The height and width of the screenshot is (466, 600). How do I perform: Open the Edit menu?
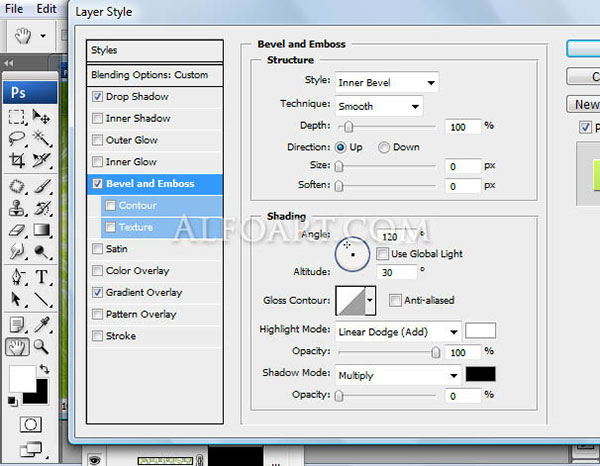click(46, 8)
